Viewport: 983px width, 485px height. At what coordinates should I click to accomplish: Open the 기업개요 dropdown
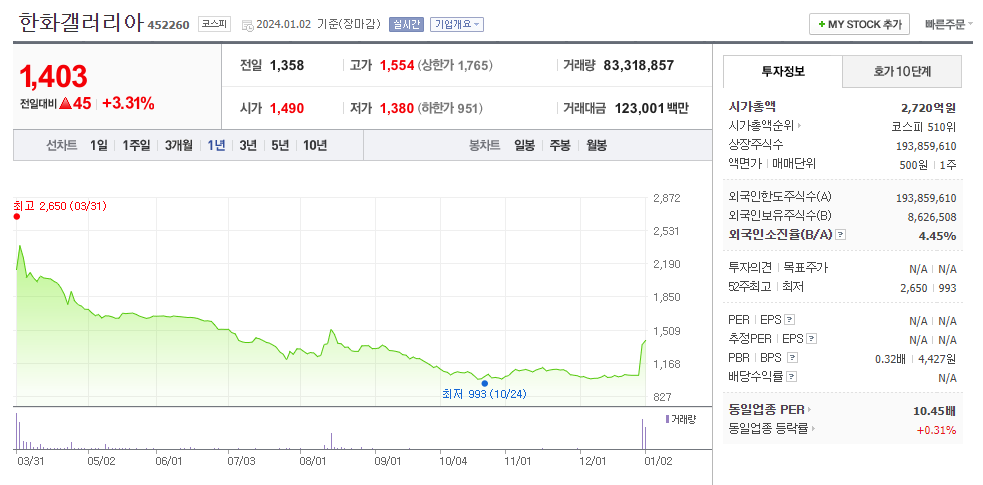[x=456, y=24]
